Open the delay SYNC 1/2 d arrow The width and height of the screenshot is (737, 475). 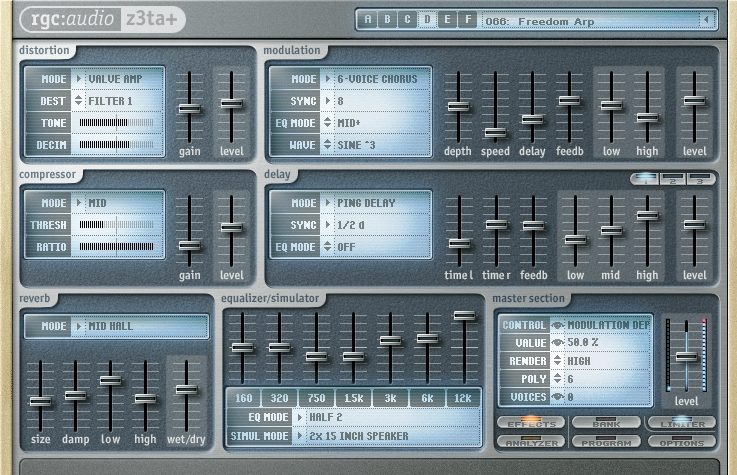point(328,225)
